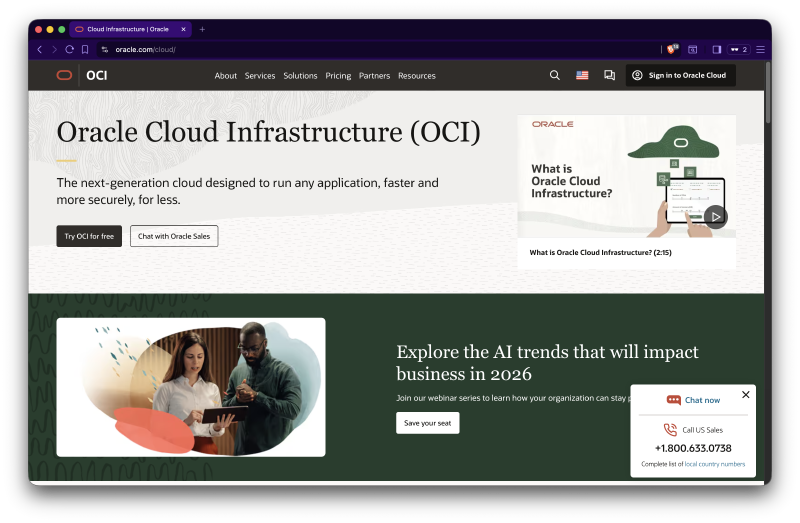
Task: Open the local country numbers link
Action: 715,464
